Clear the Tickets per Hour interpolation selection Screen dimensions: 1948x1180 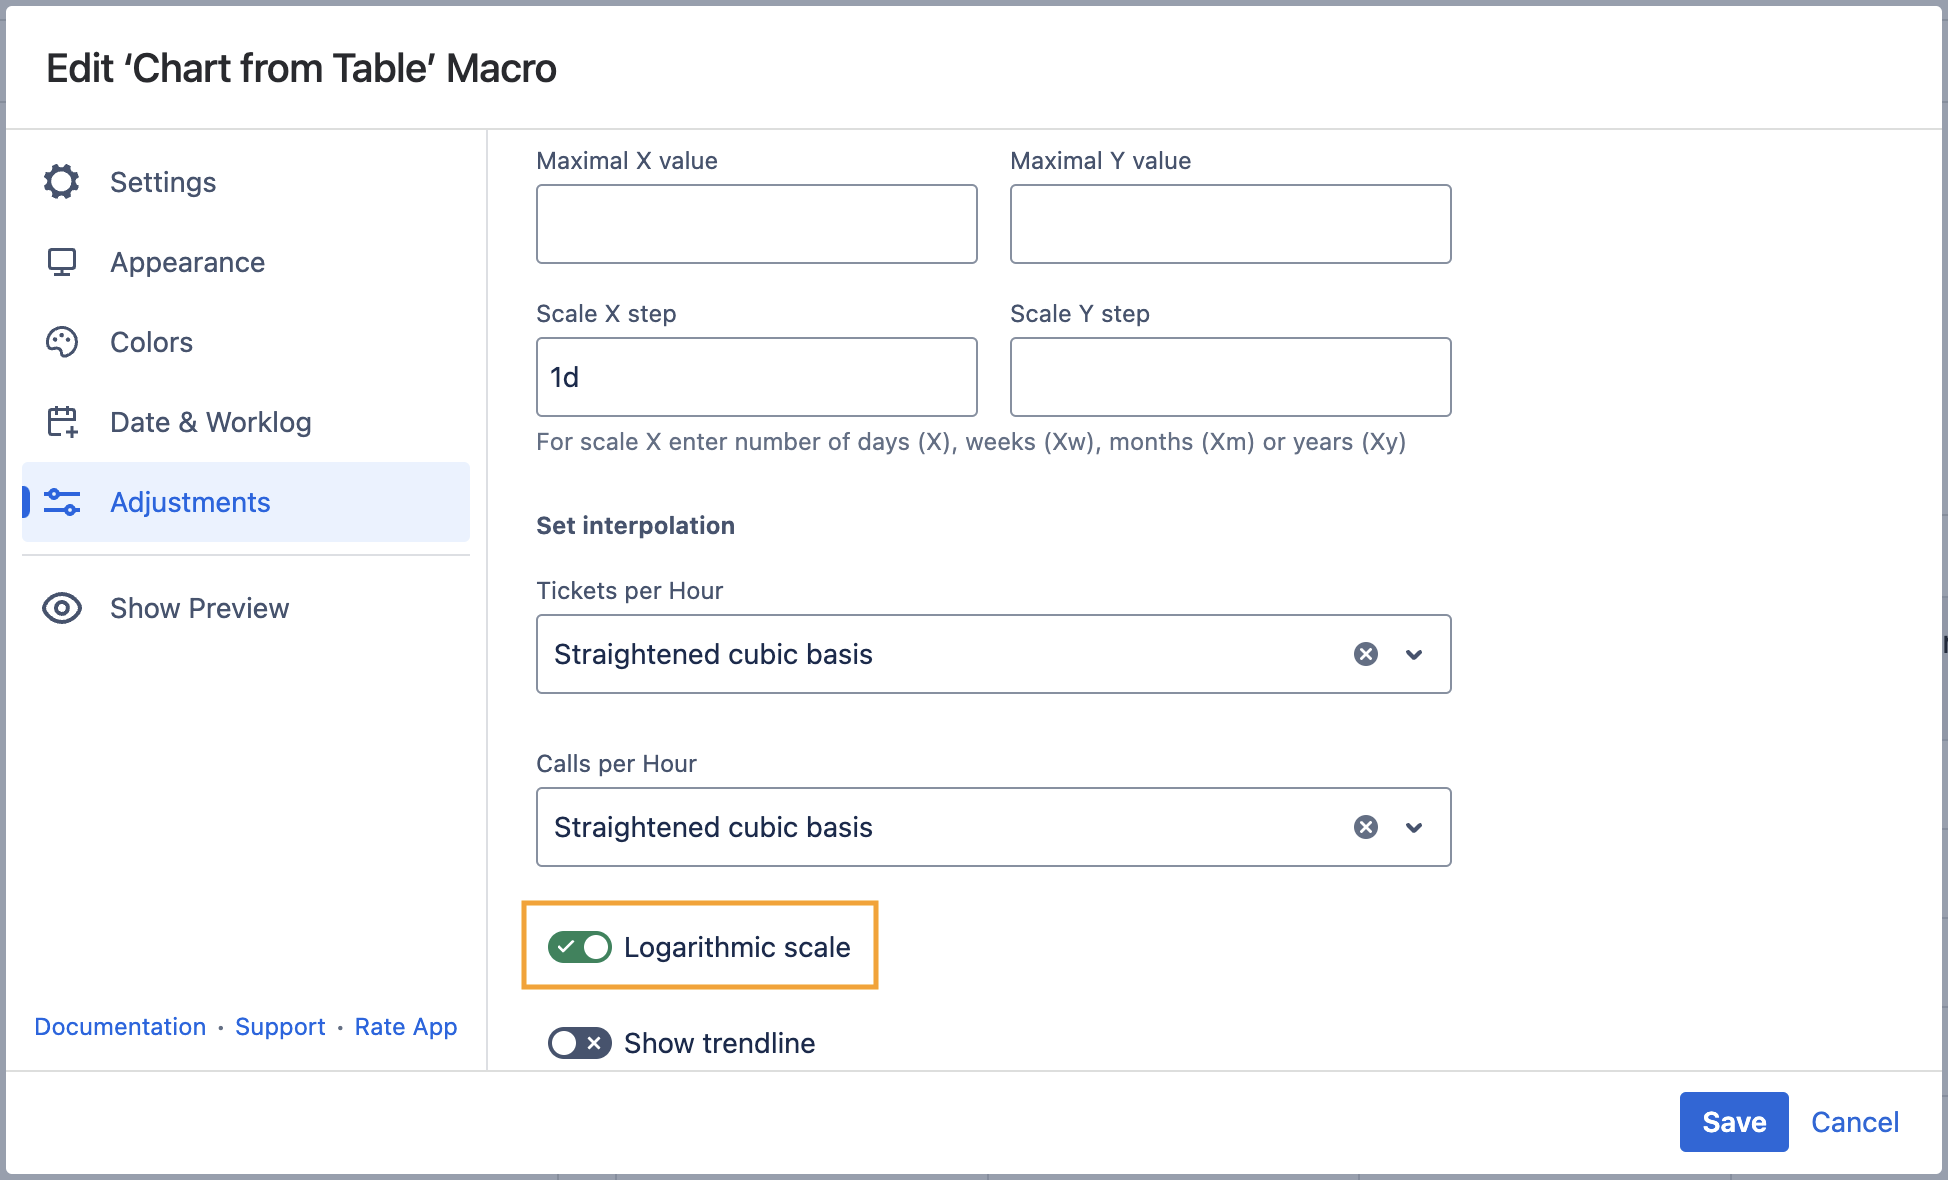coord(1366,654)
